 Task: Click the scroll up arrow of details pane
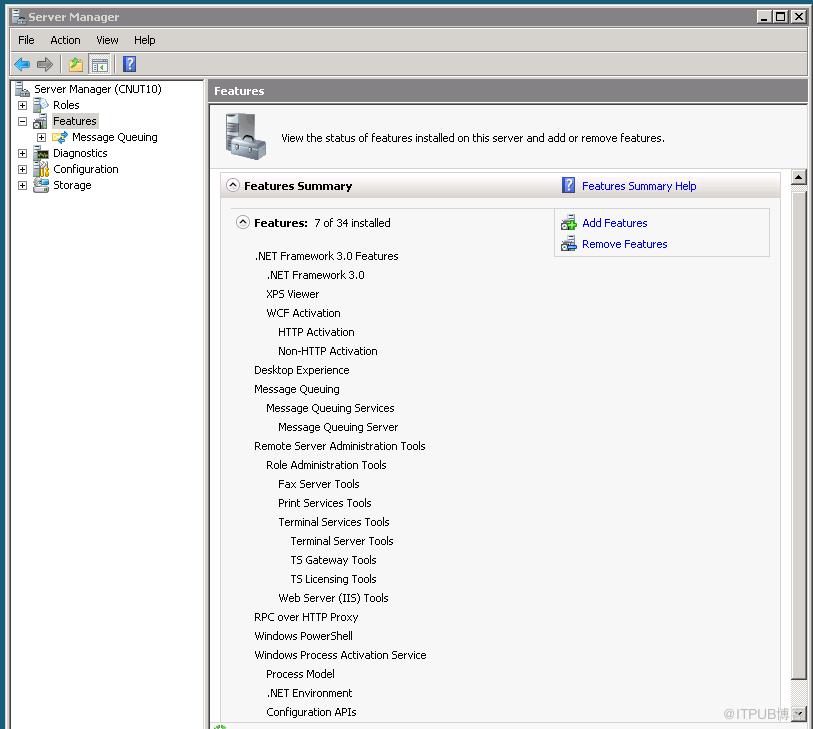798,177
